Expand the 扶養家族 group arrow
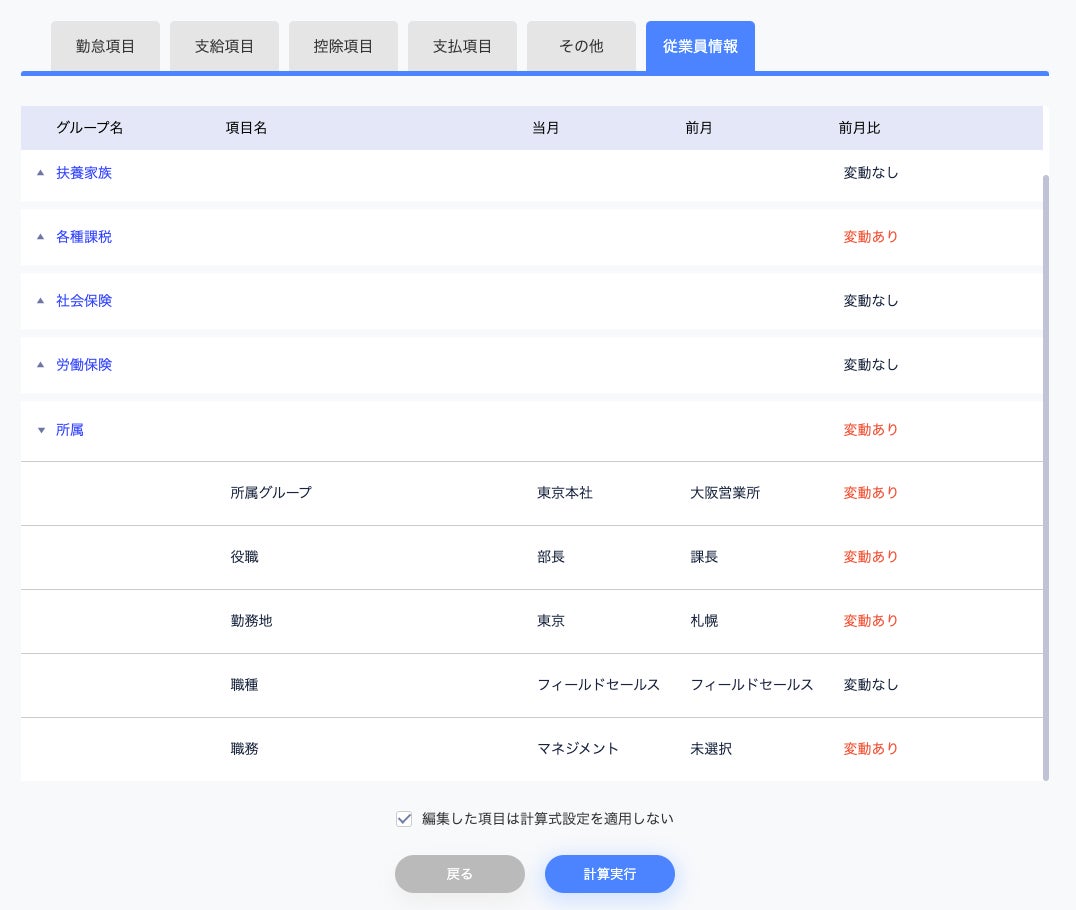The height and width of the screenshot is (910, 1076). [x=40, y=173]
